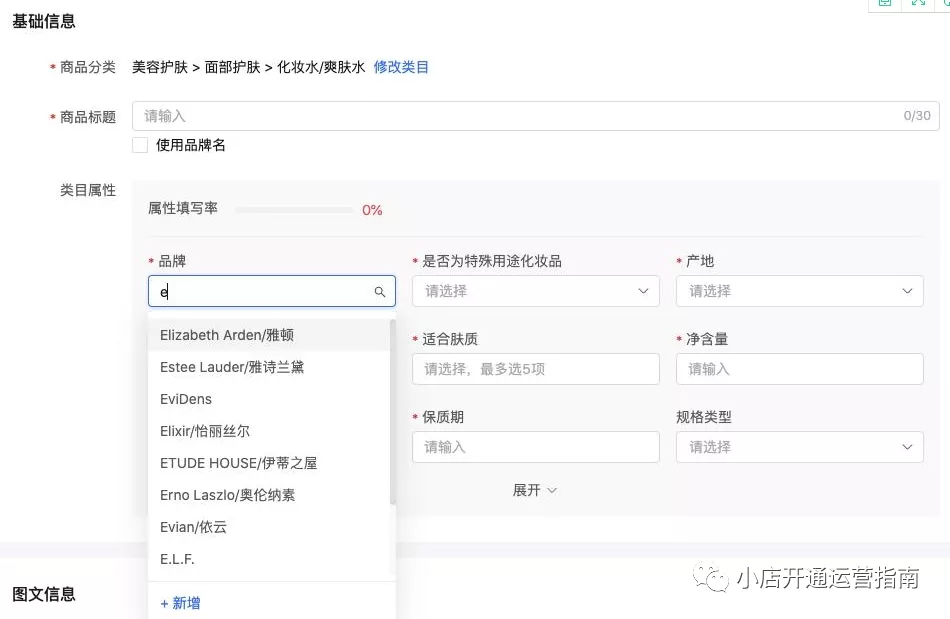Expand more attributes via 展开

tap(534, 490)
